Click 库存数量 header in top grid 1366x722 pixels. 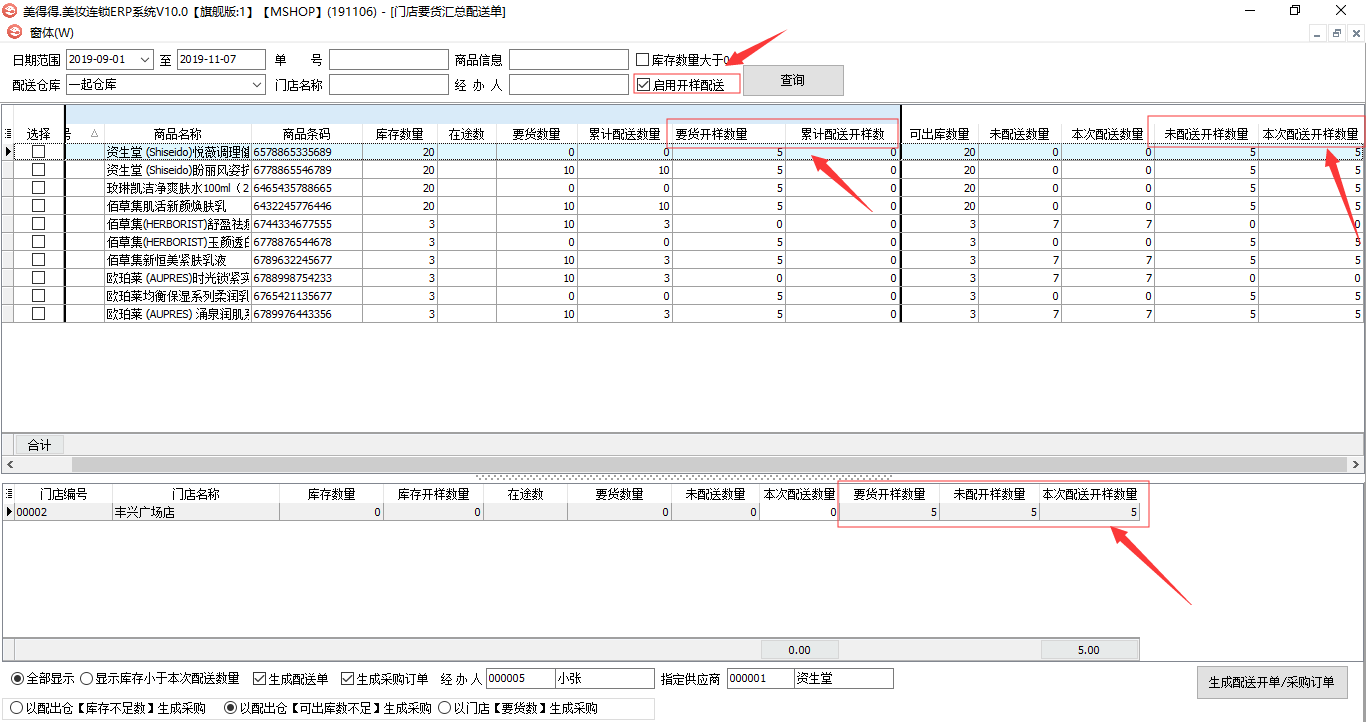pos(399,134)
